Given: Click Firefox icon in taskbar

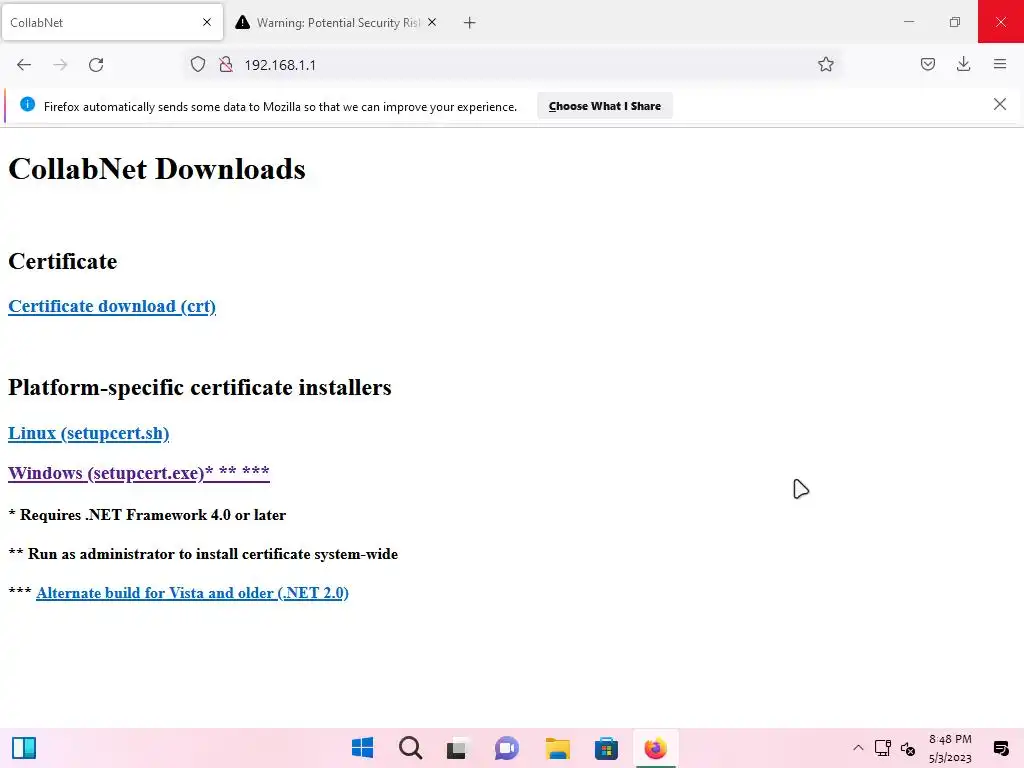Looking at the screenshot, I should point(655,748).
